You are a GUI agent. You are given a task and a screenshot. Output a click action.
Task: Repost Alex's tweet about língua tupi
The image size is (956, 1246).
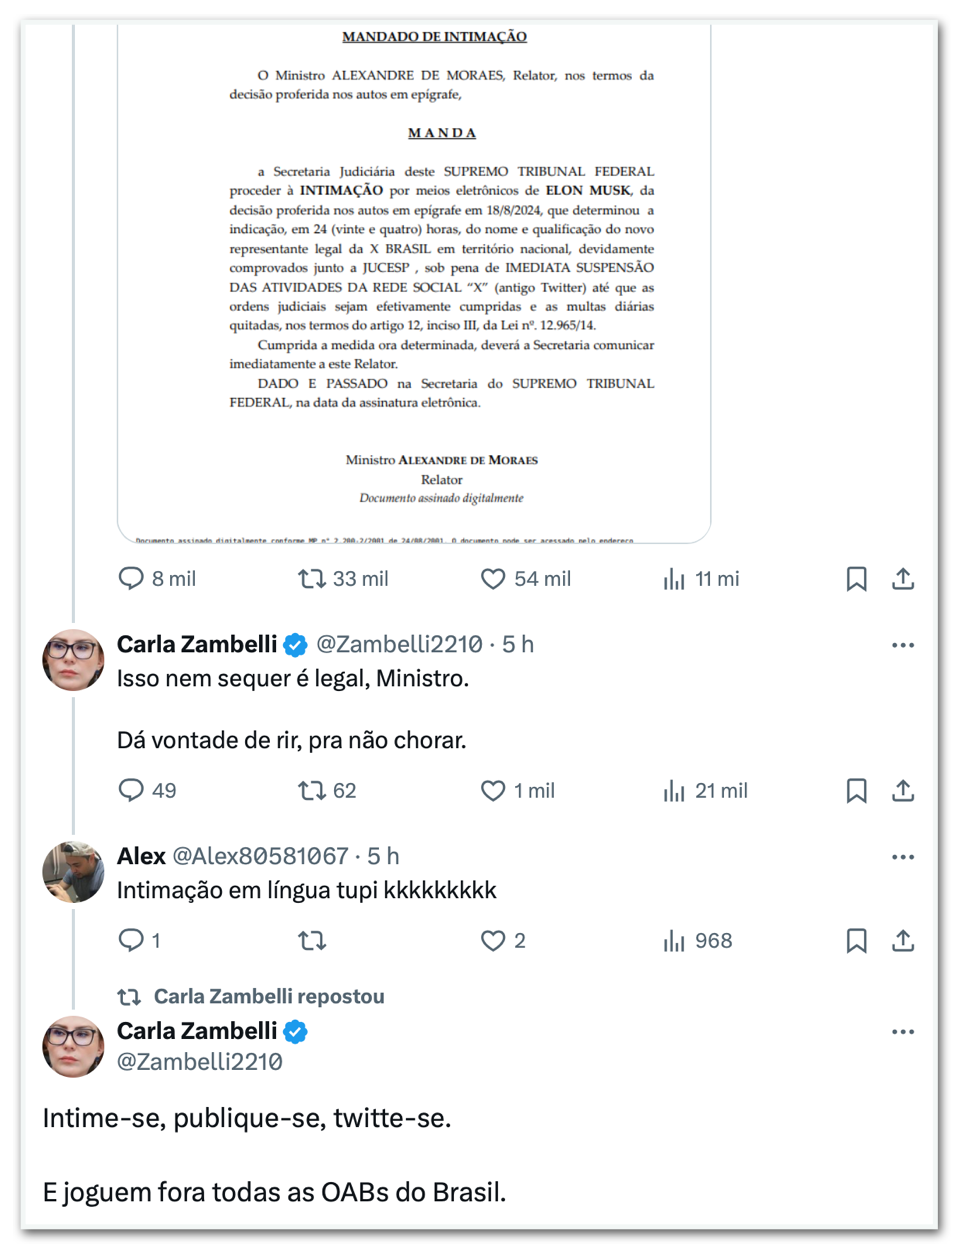click(312, 941)
